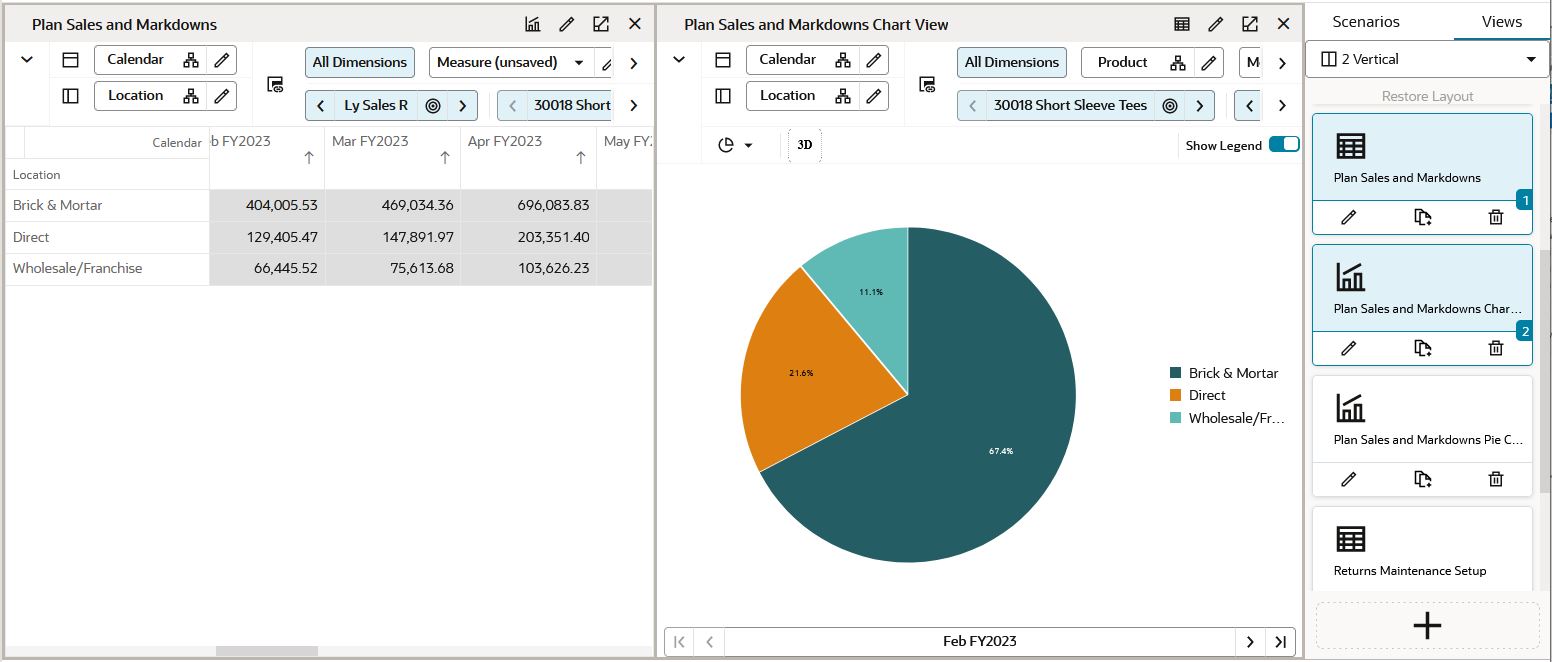Select Returns Maintenance Setup view card
The width and height of the screenshot is (1552, 662).
click(1422, 550)
